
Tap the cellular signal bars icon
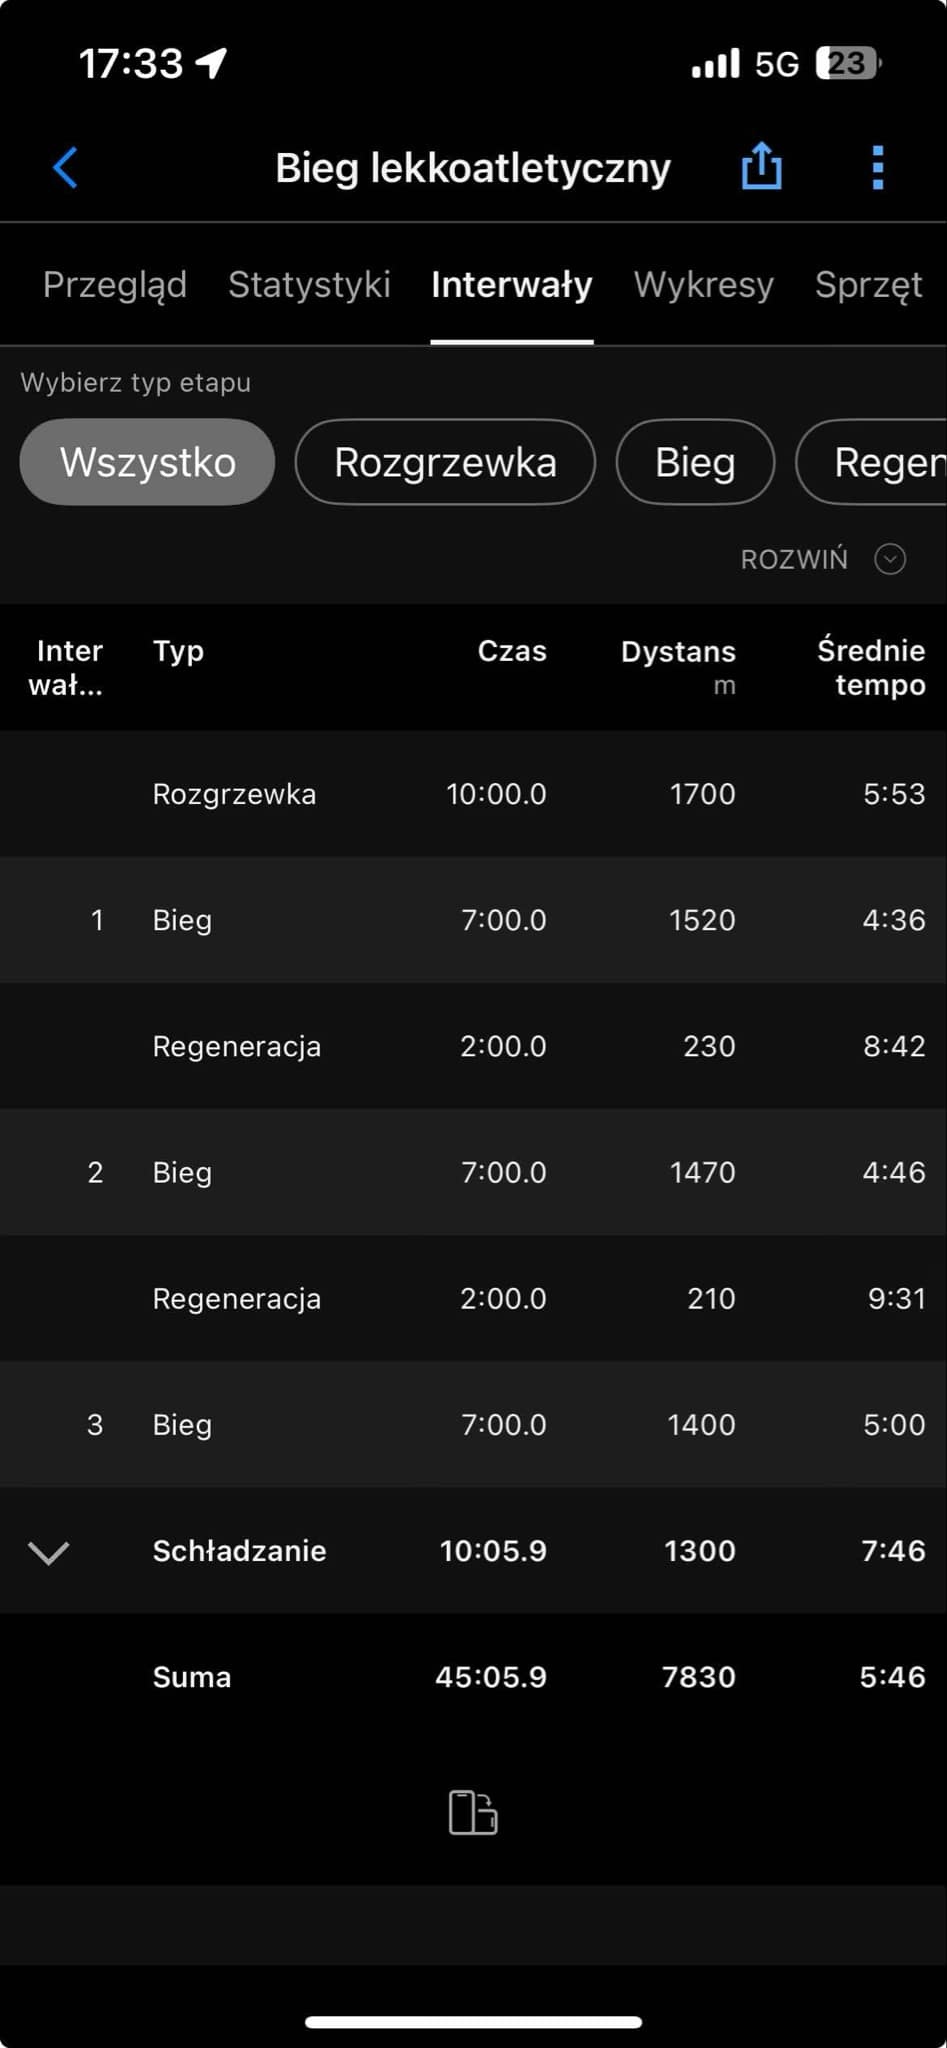[x=715, y=64]
